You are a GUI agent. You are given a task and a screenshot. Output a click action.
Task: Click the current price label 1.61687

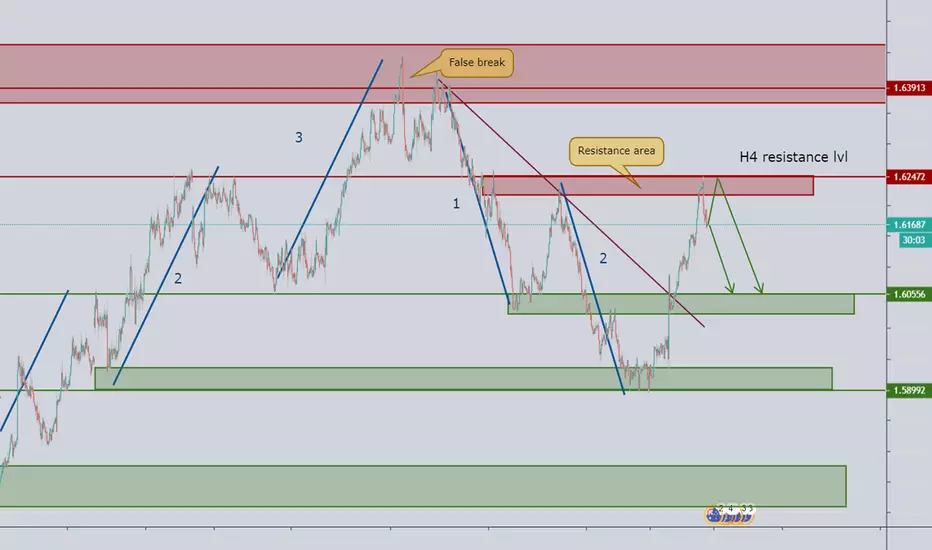tap(909, 225)
